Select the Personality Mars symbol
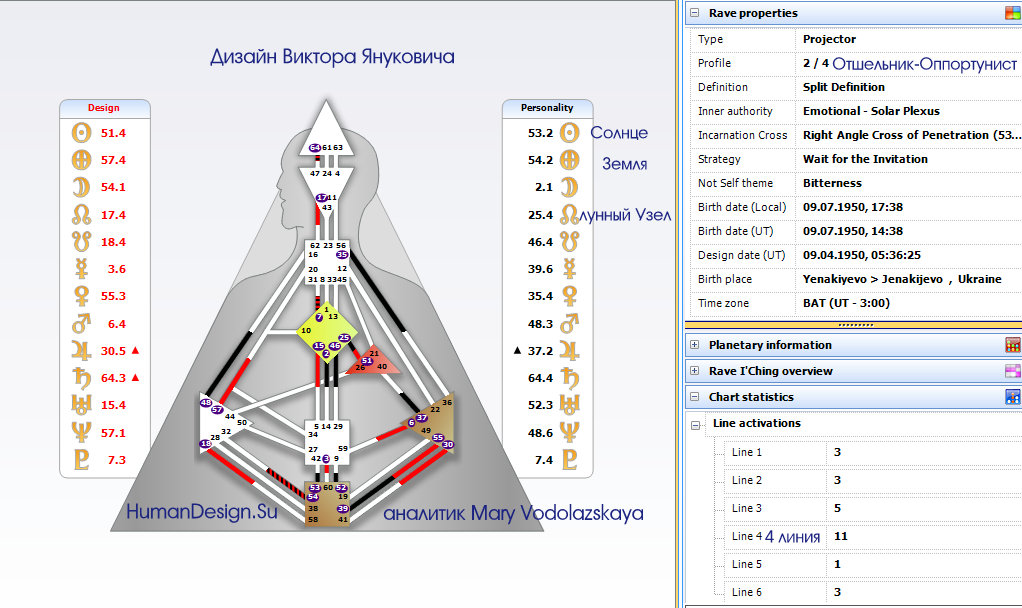This screenshot has width=1022, height=608. 570,323
